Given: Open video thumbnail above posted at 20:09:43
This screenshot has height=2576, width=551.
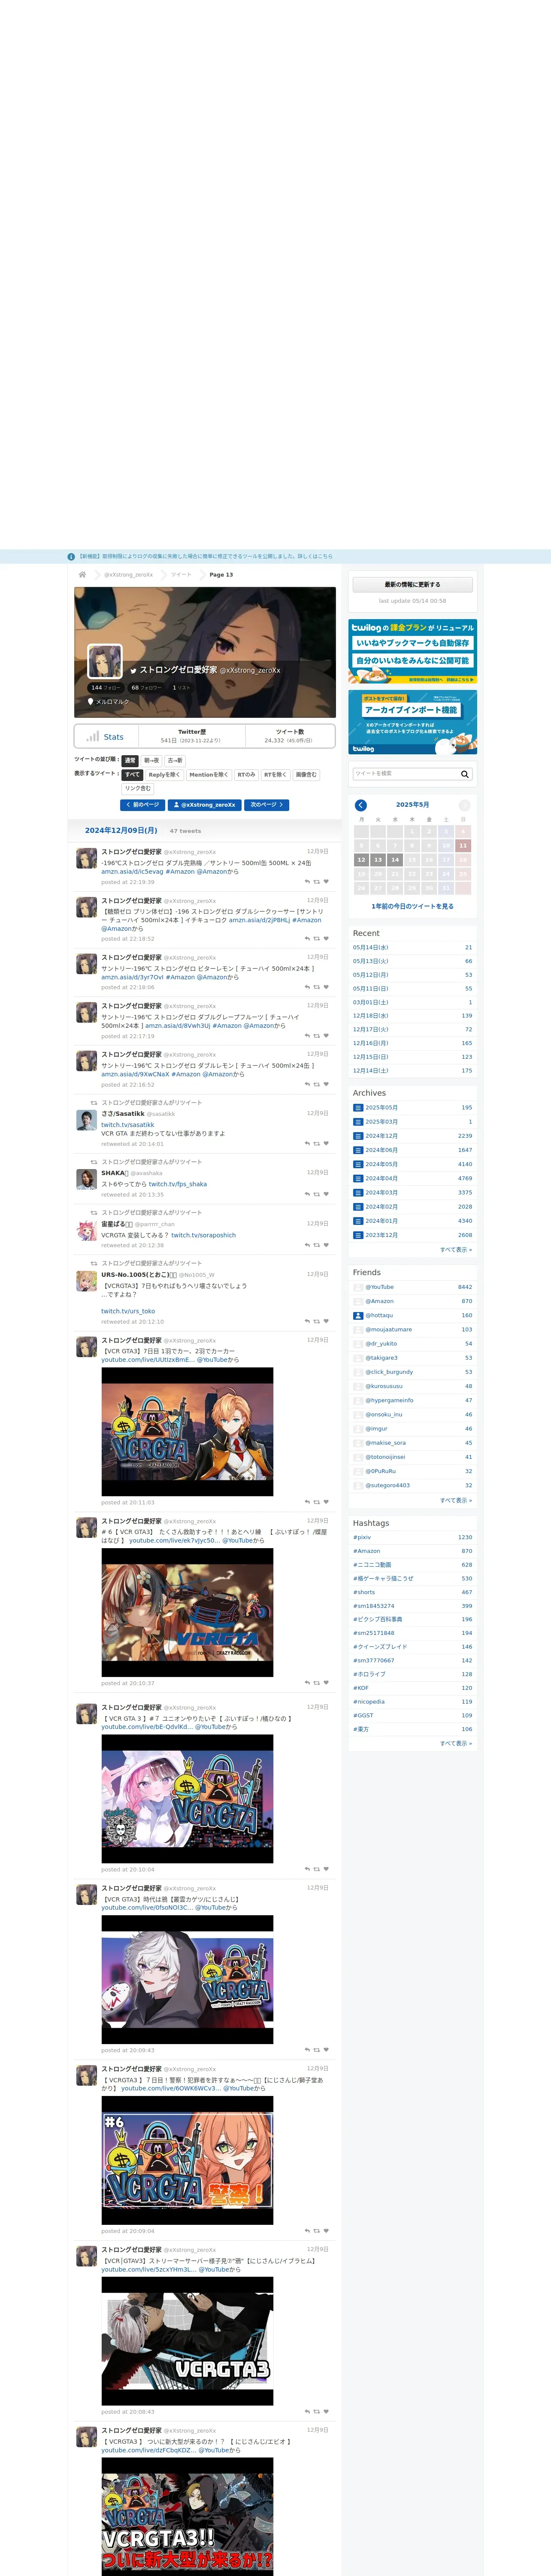Looking at the screenshot, I should [x=187, y=1980].
